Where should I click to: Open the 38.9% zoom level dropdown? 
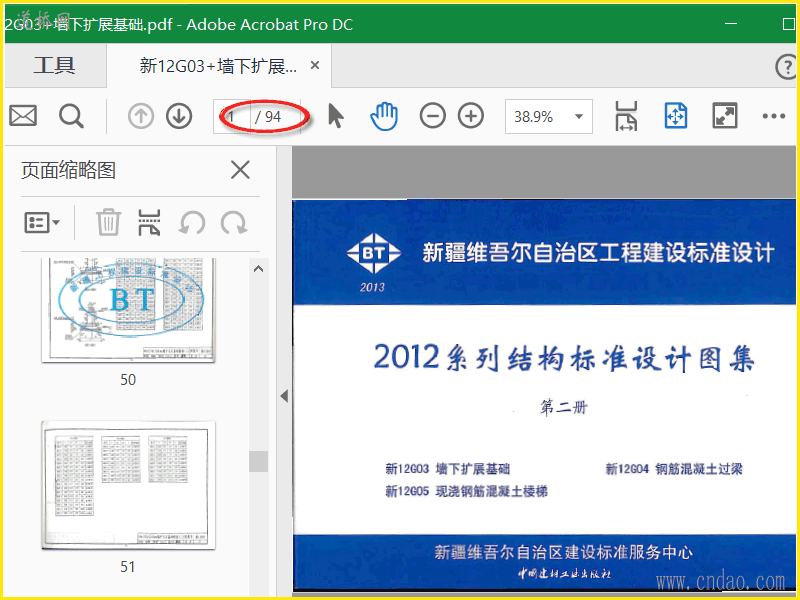click(549, 116)
